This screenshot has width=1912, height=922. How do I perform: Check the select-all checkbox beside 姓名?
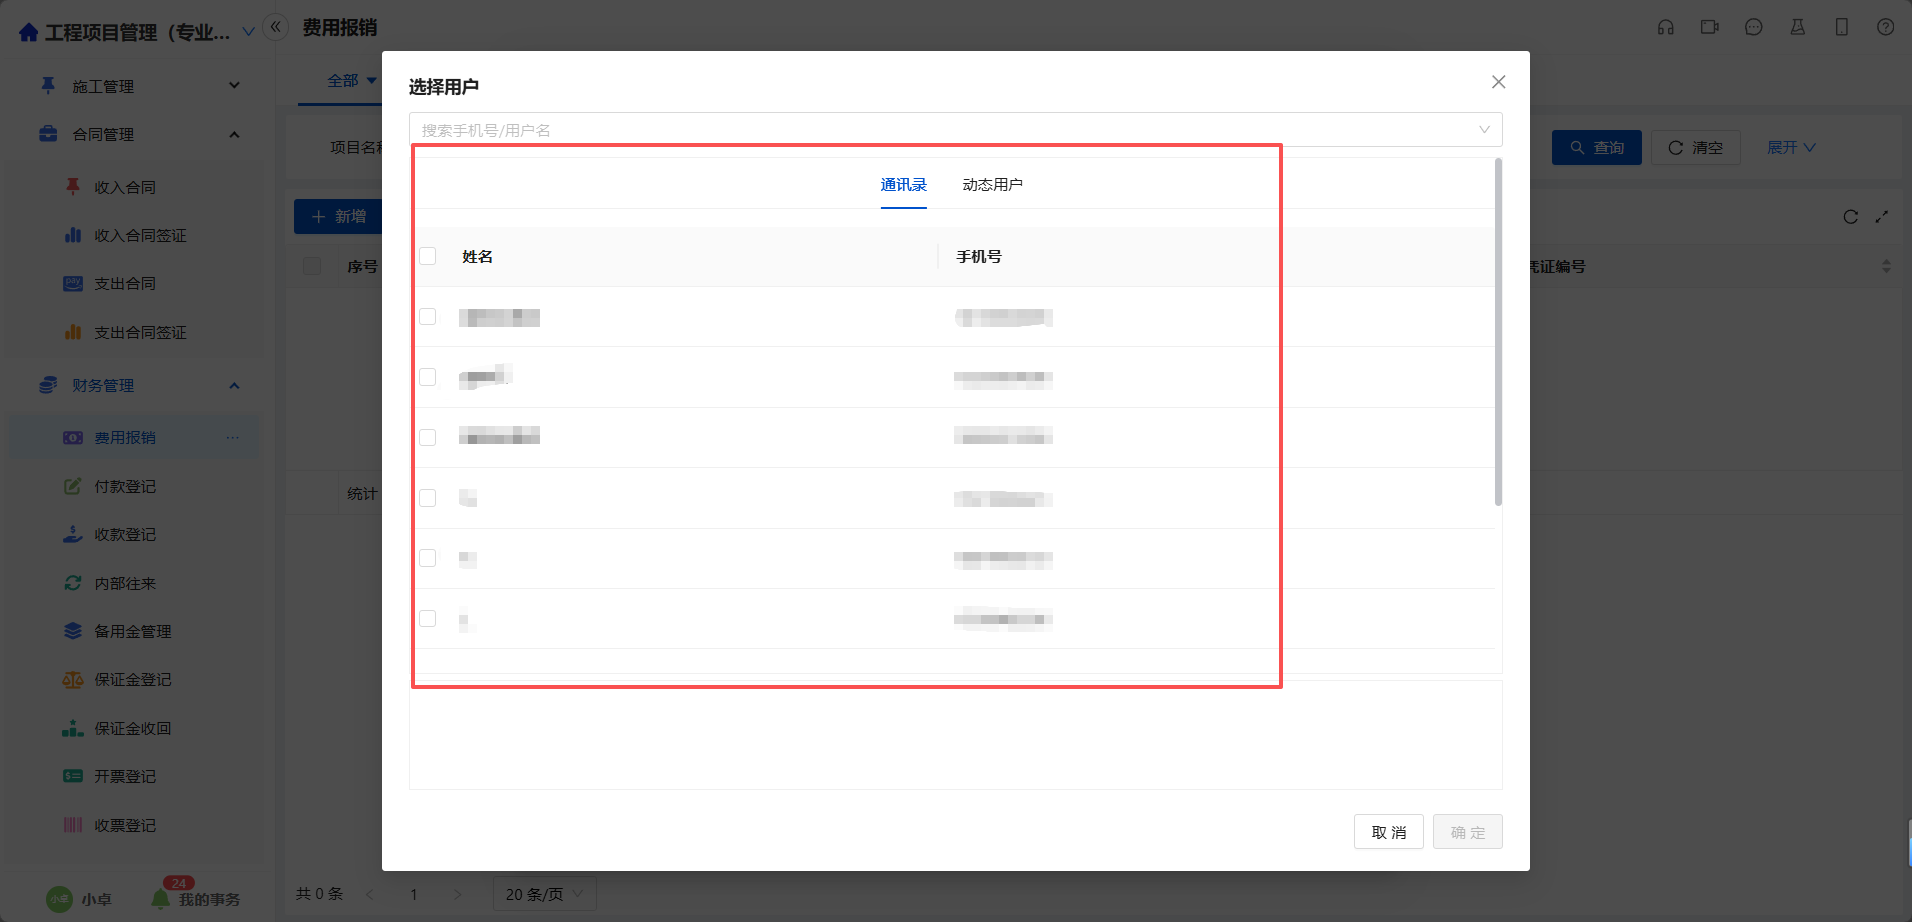coord(428,256)
